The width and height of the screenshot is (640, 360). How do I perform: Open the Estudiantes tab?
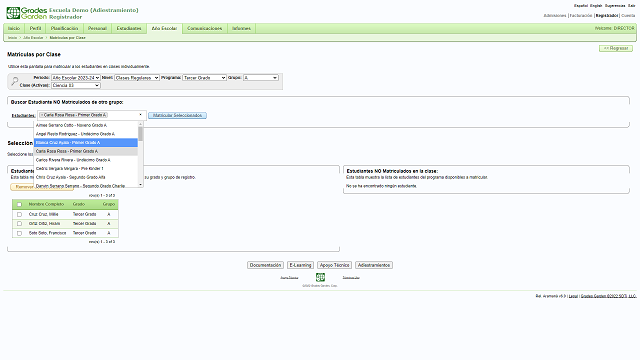tap(129, 28)
